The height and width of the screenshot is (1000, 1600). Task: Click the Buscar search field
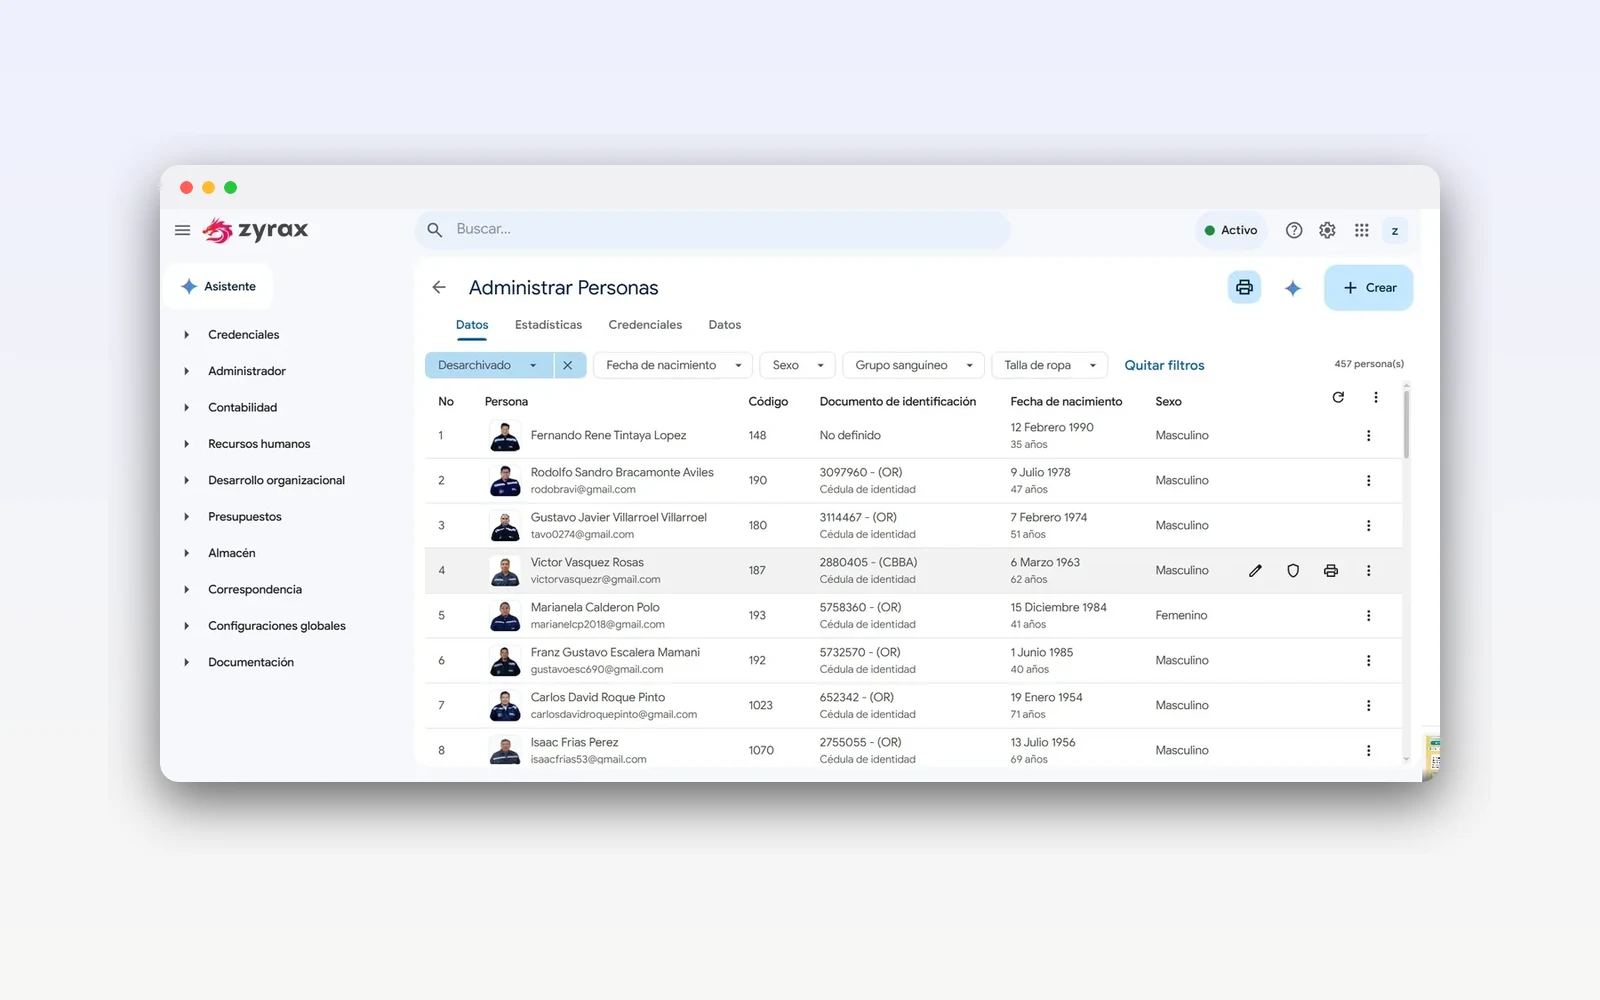[712, 230]
